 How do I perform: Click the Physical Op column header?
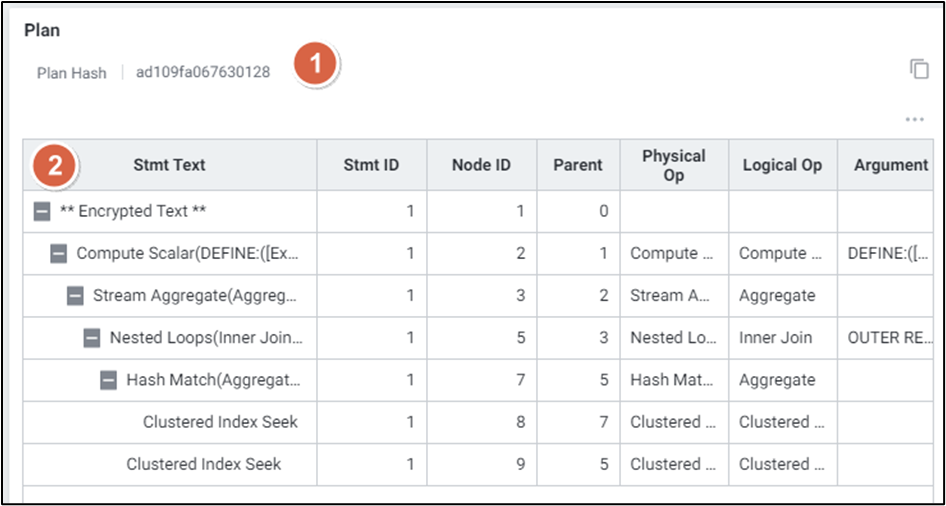[673, 165]
